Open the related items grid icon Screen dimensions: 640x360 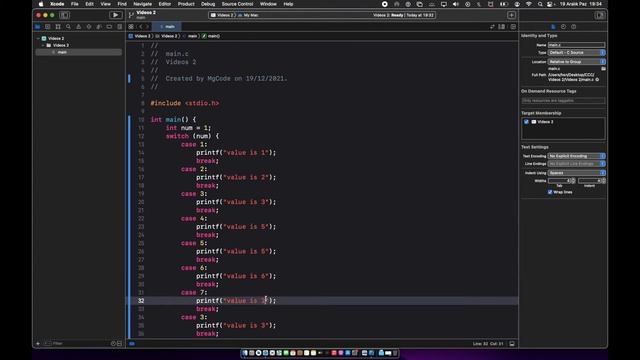point(131,27)
